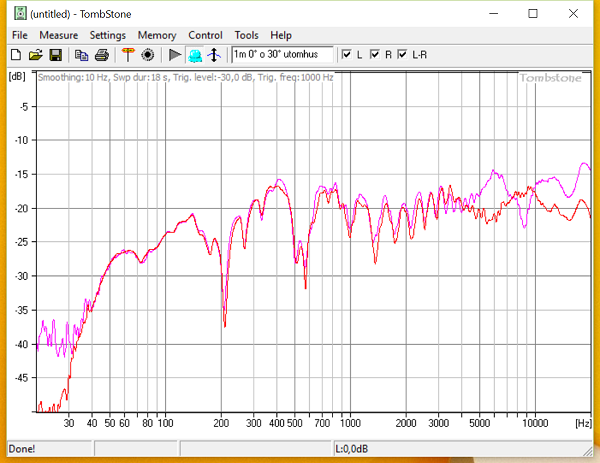Viewport: 600px width, 463px height.
Task: Open a saved measurement file
Action: (x=36, y=55)
